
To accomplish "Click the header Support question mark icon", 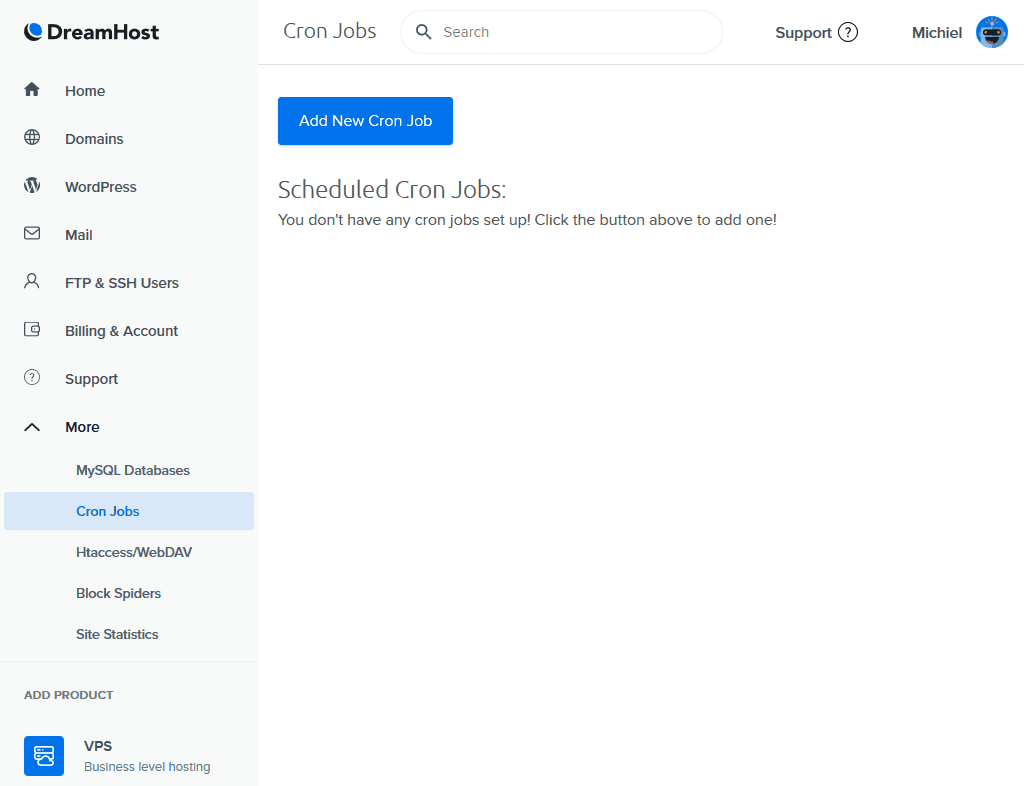I will click(848, 32).
